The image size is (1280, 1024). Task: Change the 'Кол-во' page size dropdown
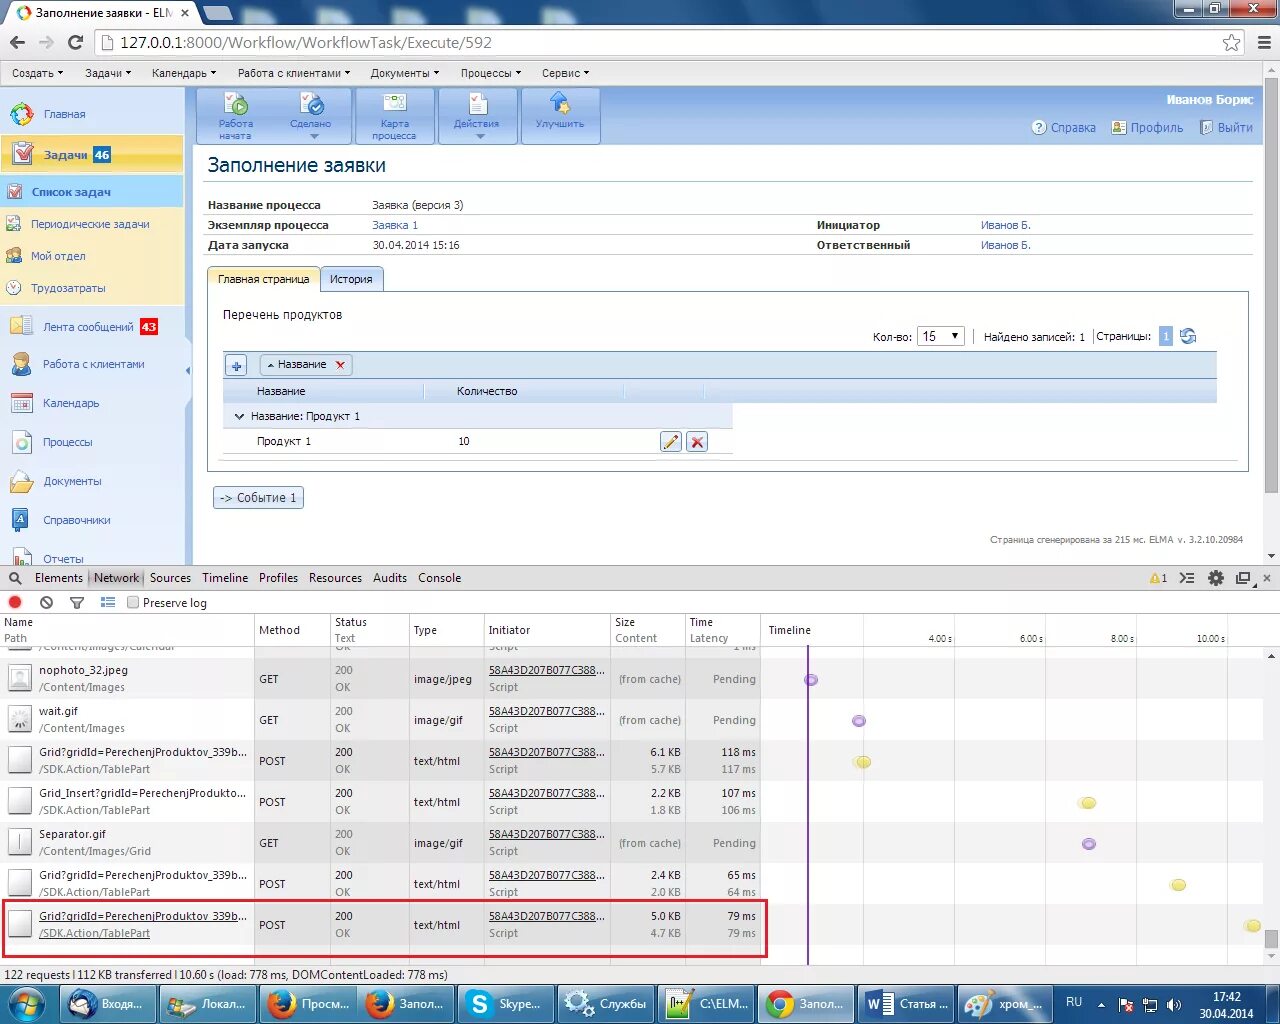click(941, 336)
